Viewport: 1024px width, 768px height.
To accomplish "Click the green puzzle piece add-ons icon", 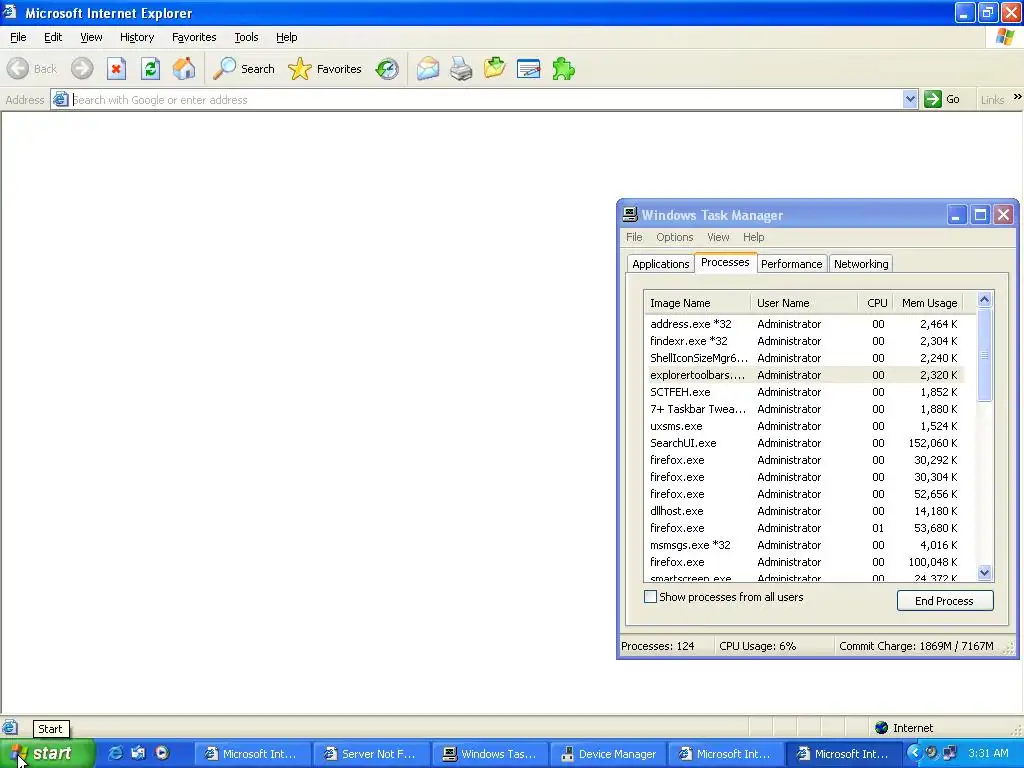I will (563, 69).
